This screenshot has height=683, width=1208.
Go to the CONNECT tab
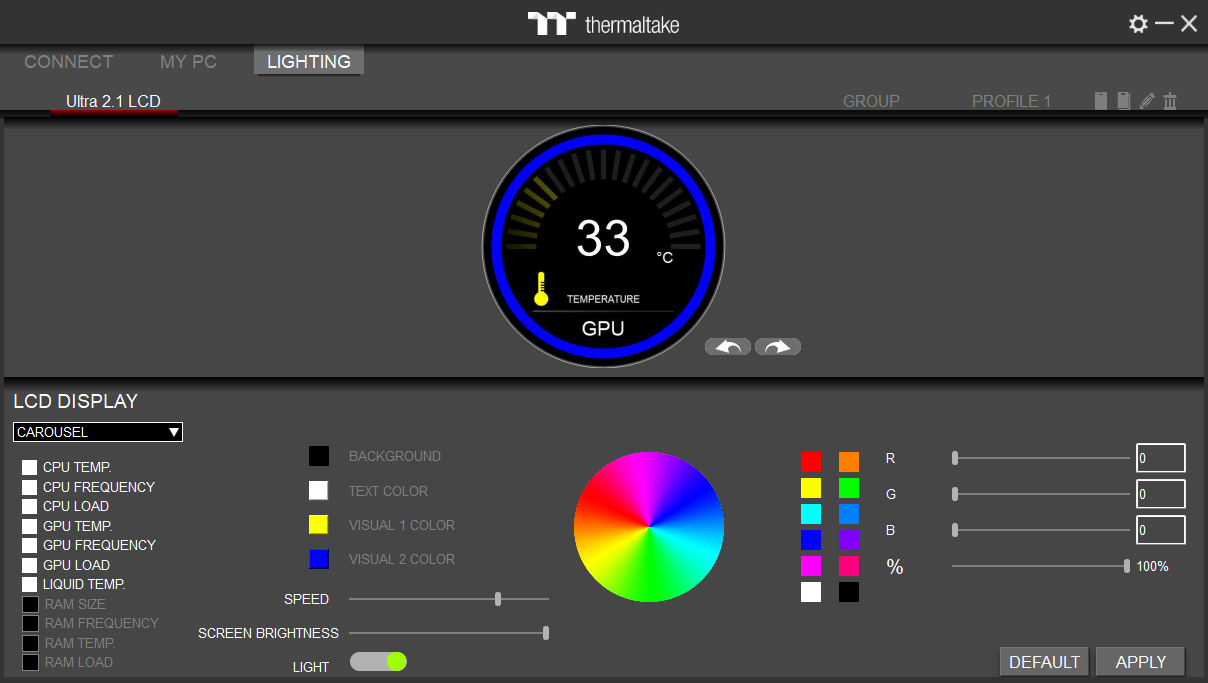coord(69,62)
